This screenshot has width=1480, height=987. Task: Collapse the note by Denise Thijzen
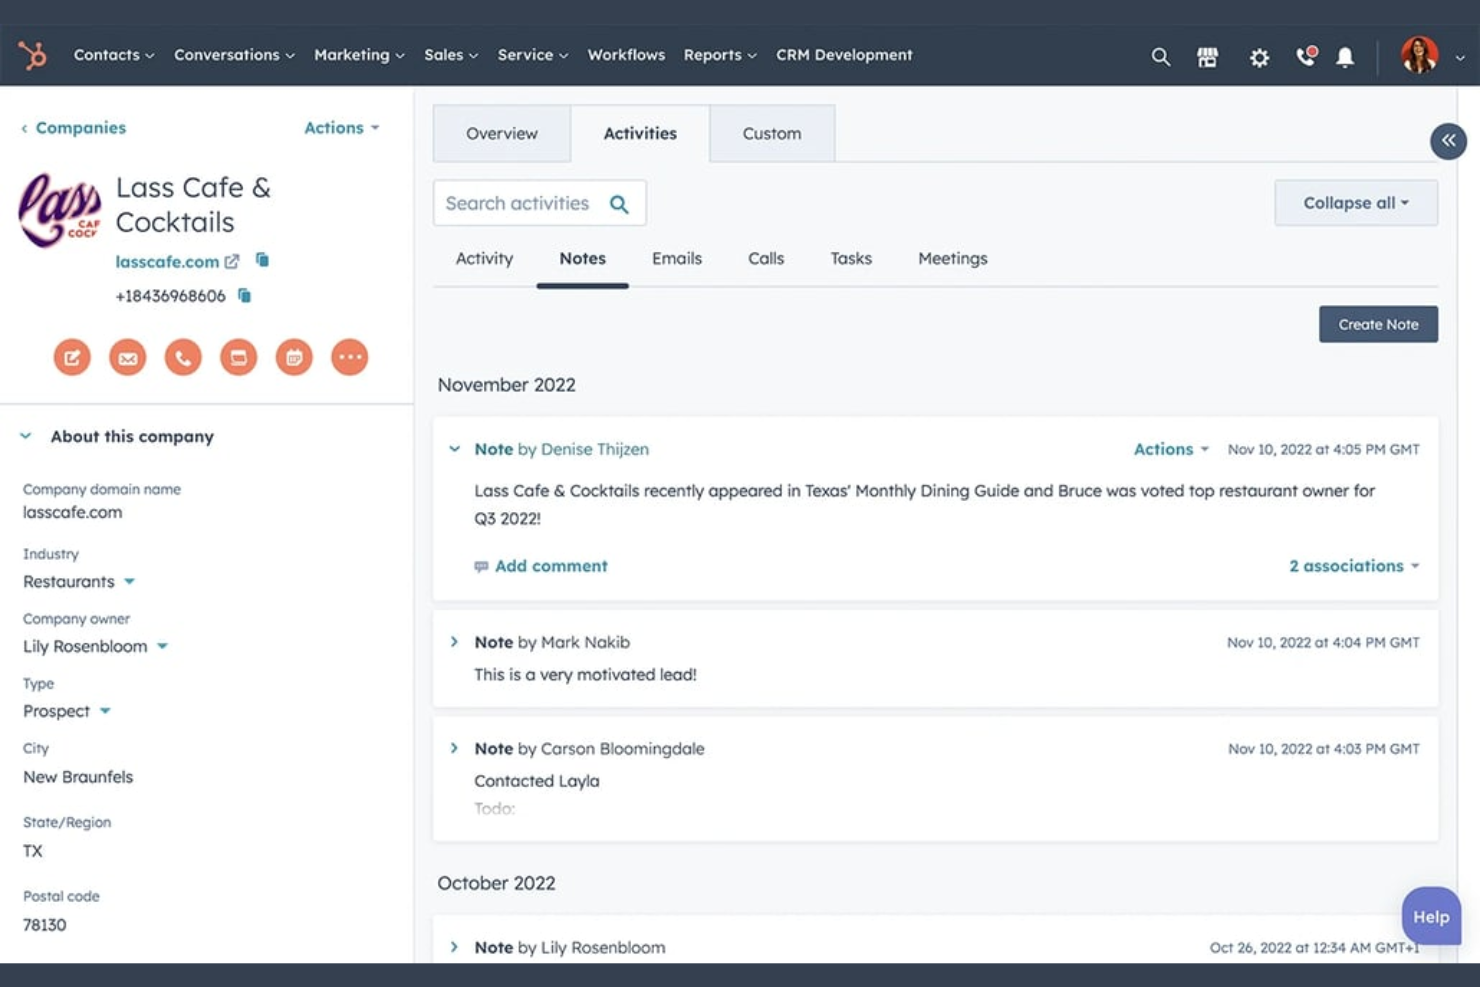(454, 449)
